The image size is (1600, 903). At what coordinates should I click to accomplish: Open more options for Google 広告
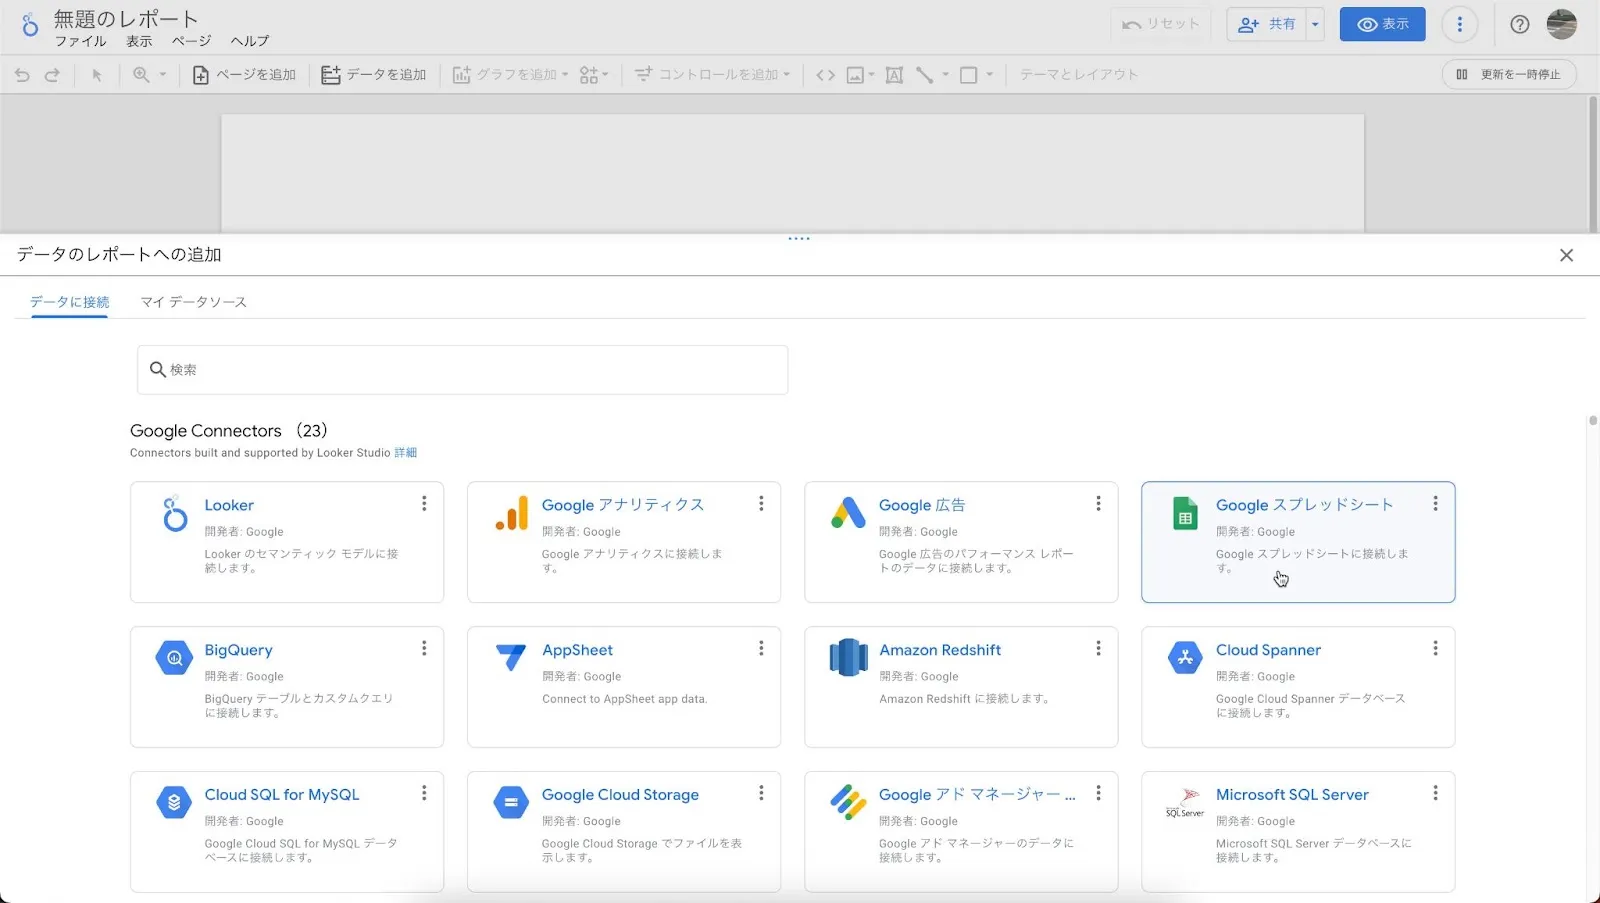[x=1098, y=504]
